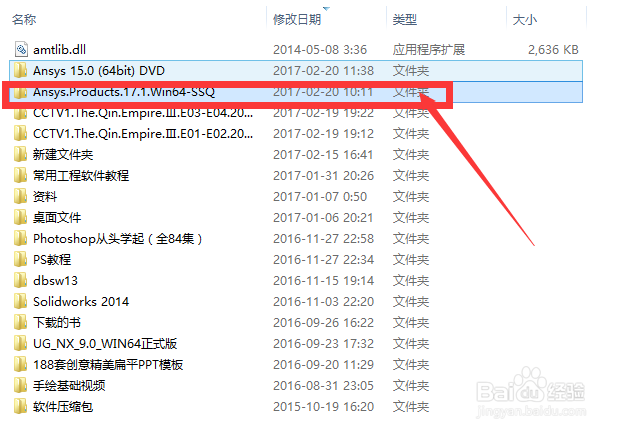This screenshot has height=433, width=621.
Task: Click the date 2016-09-23 17:32
Action: coord(323,343)
